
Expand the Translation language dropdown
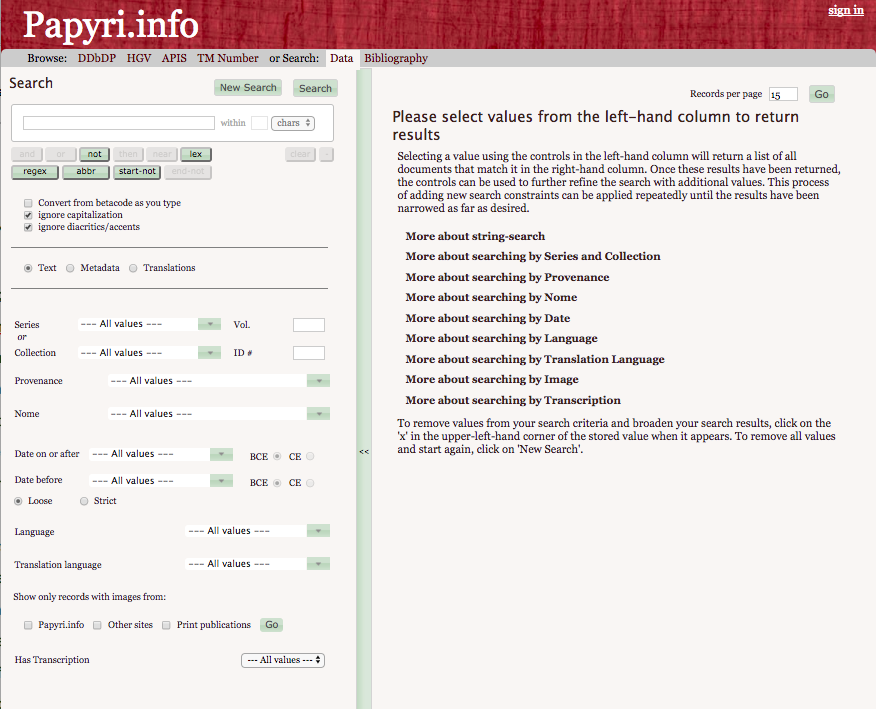tap(318, 564)
